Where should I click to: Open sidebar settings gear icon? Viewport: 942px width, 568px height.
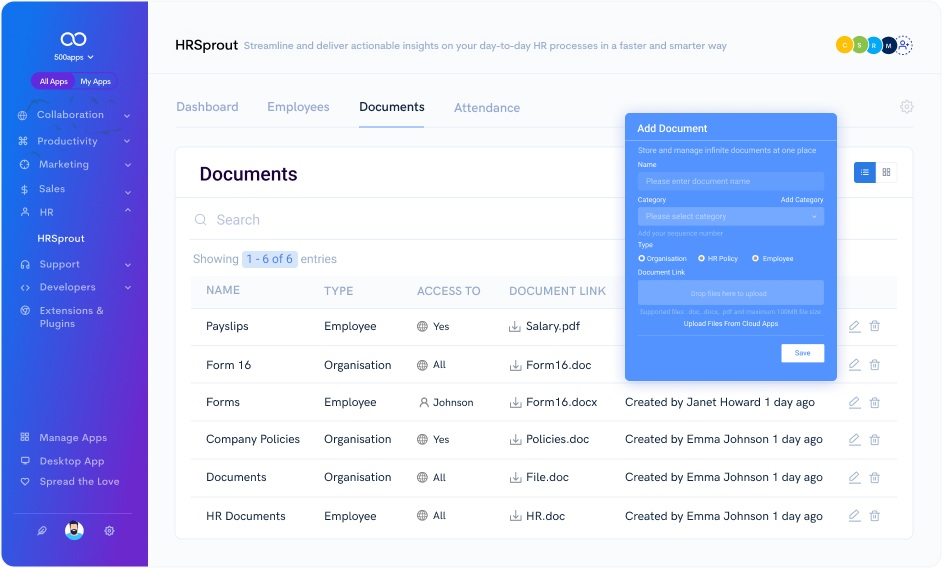click(x=109, y=531)
